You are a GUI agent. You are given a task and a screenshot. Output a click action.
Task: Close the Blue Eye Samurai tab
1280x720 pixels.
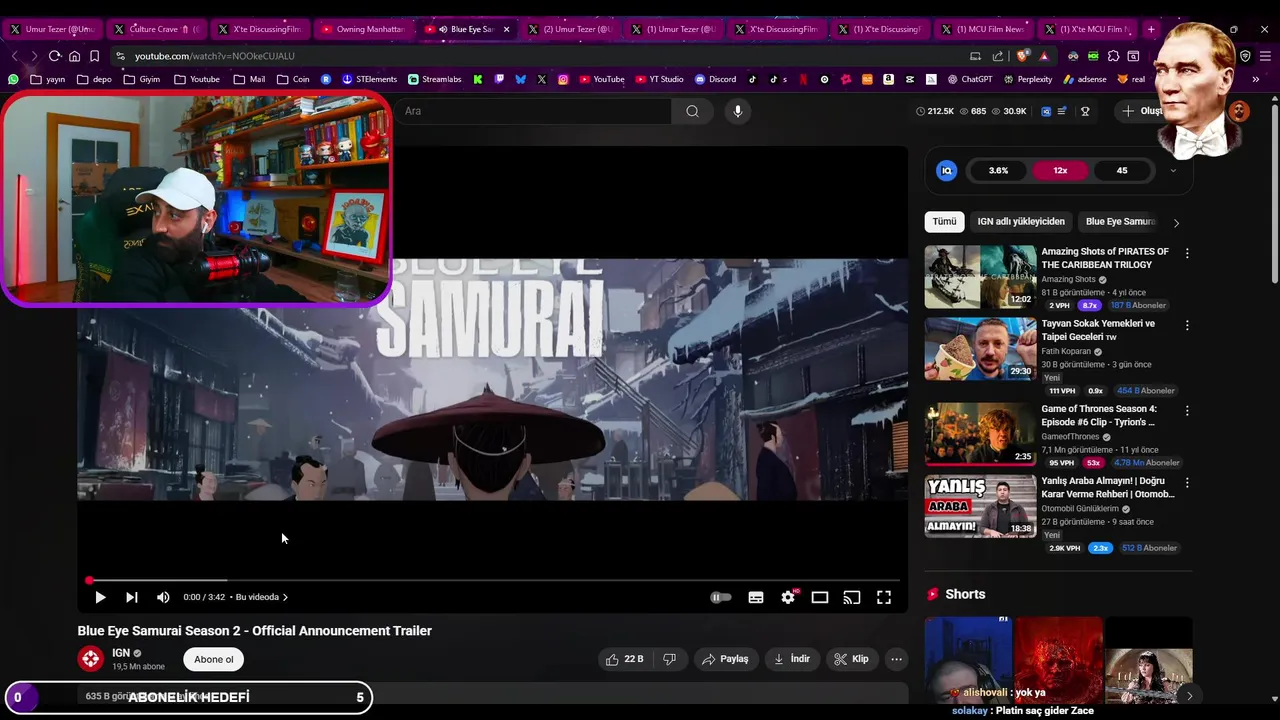tap(506, 29)
